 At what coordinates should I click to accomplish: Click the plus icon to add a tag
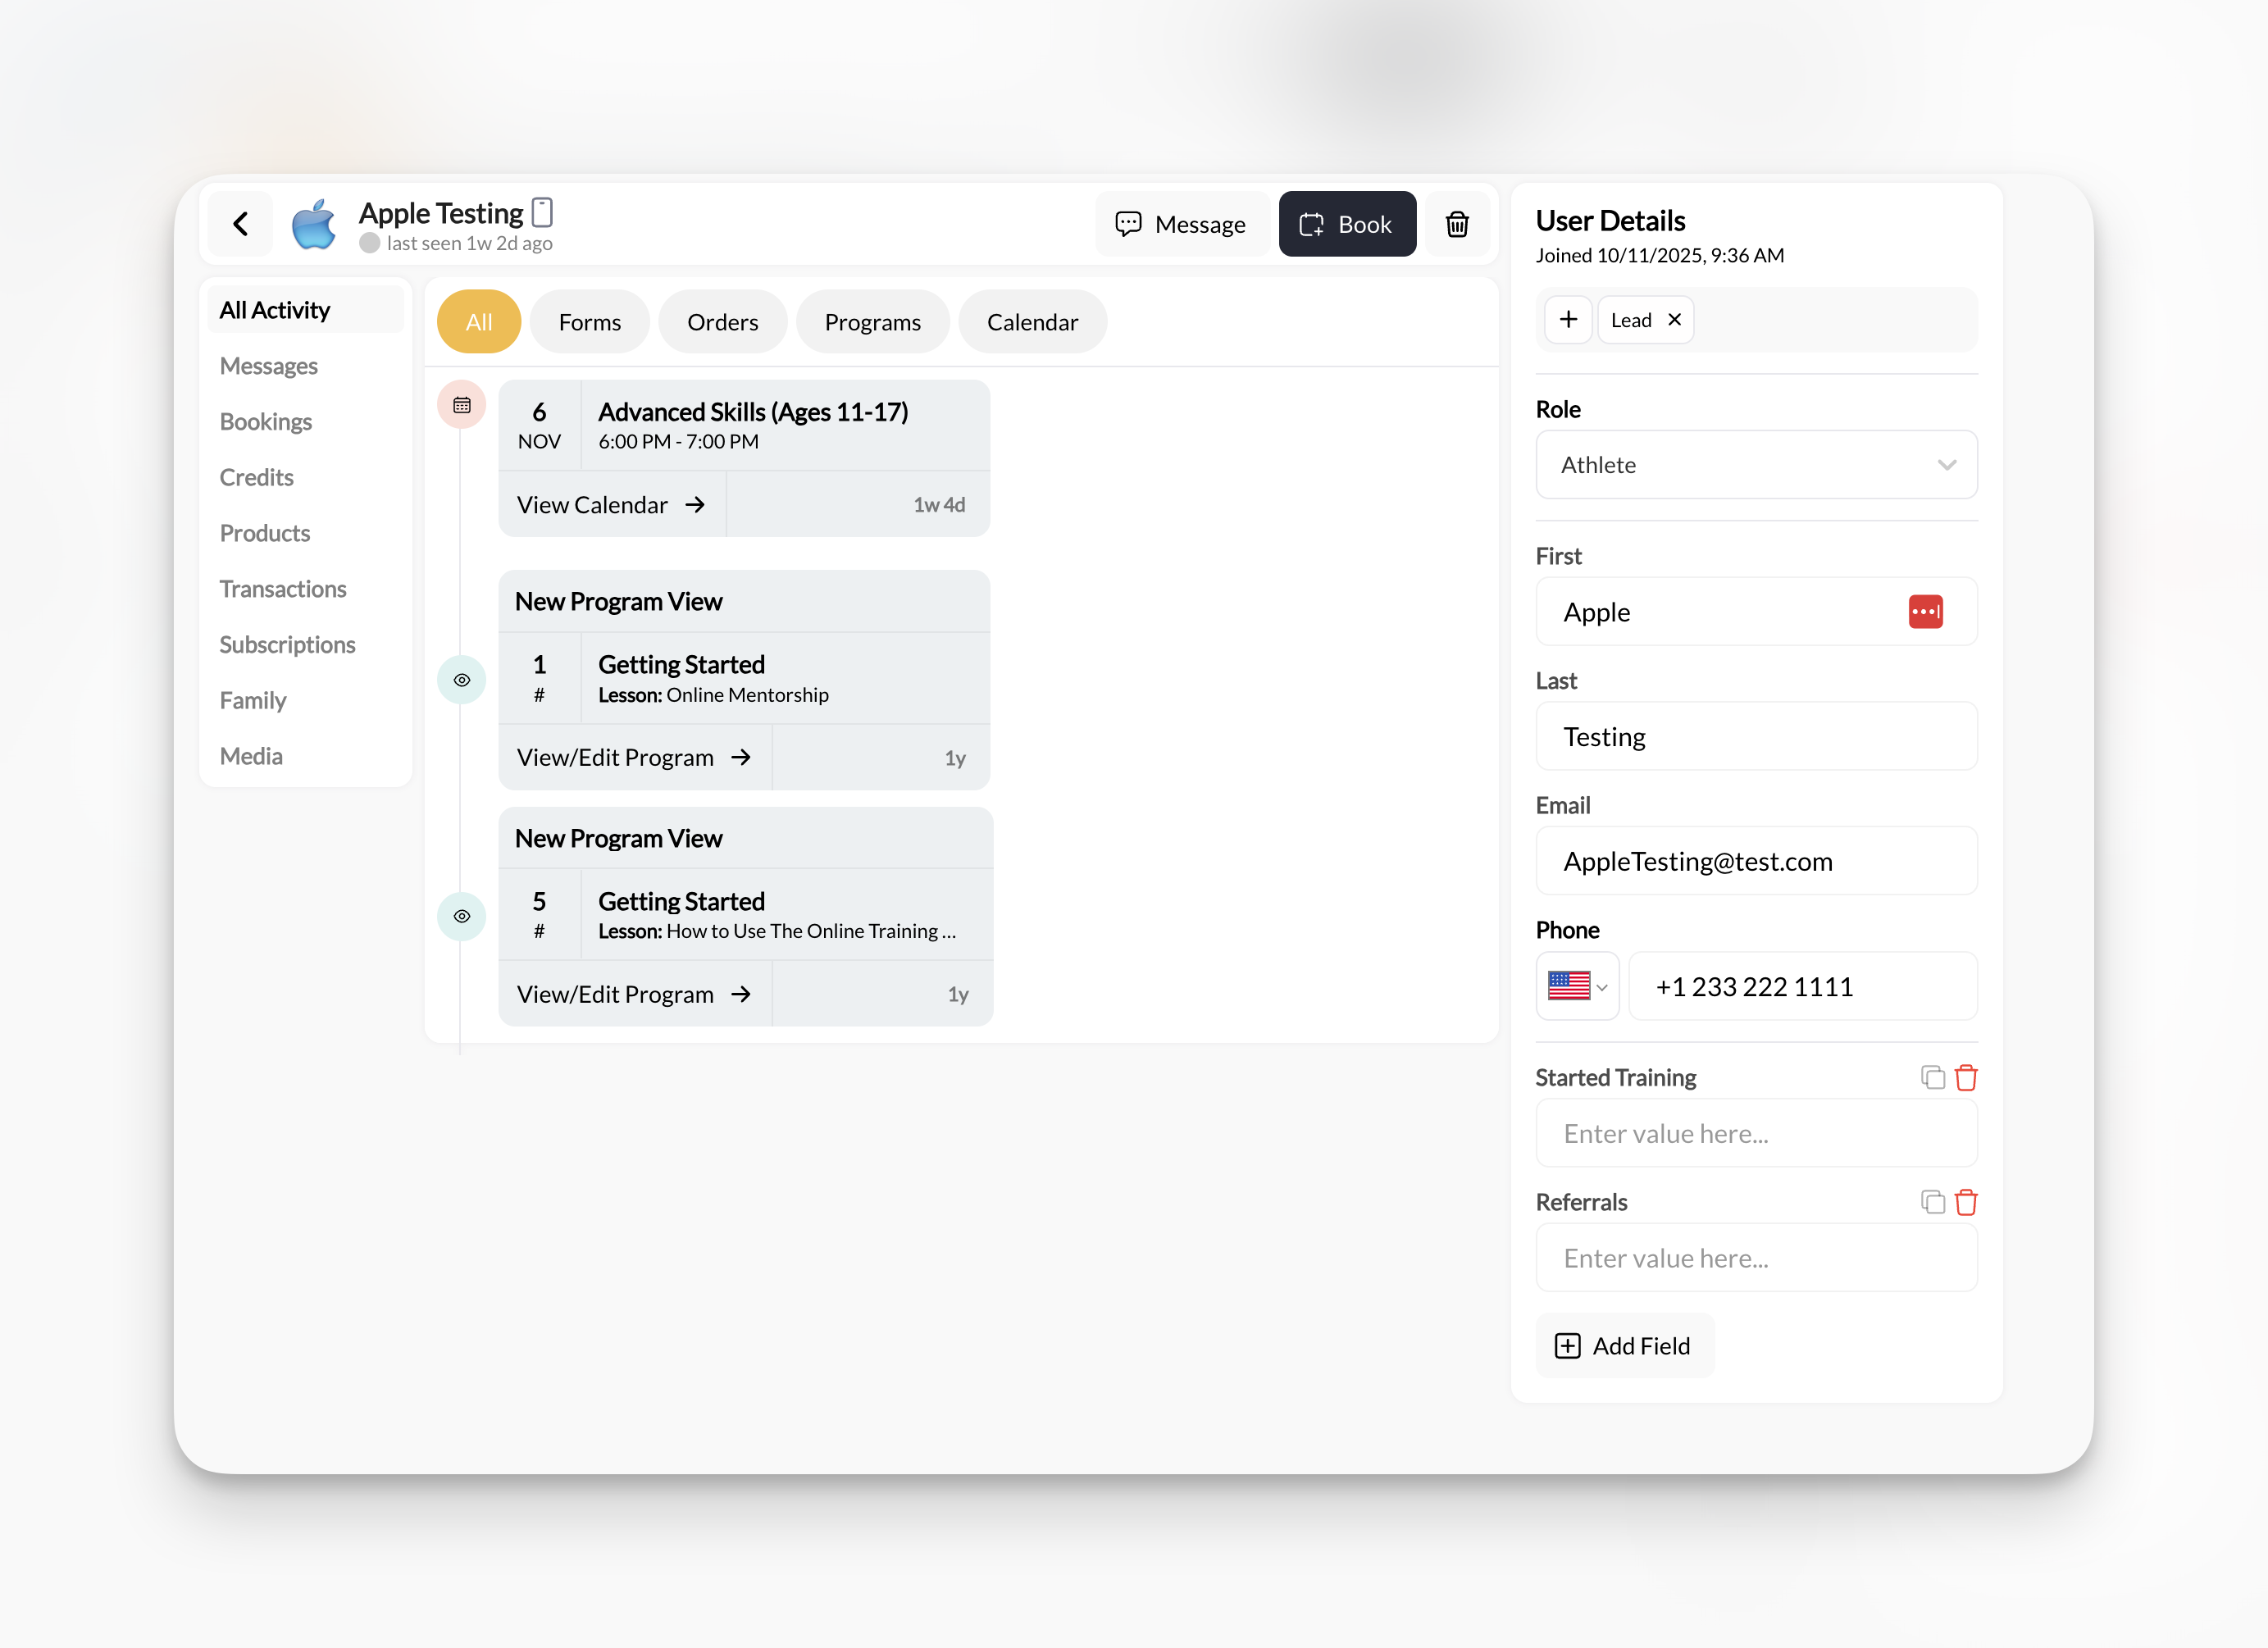(x=1567, y=319)
